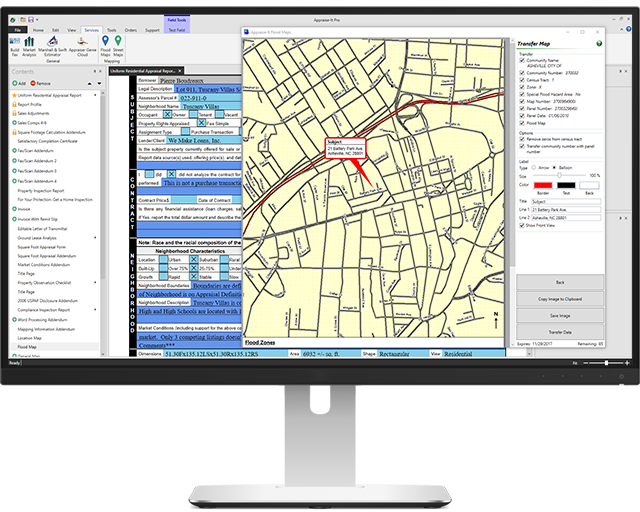Click the green plus beside Word Processing Addendum

coord(14,320)
